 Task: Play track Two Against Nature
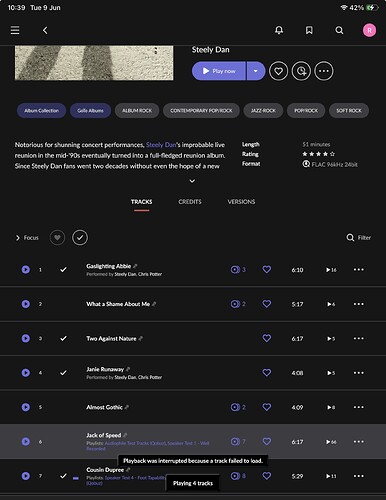(26, 338)
